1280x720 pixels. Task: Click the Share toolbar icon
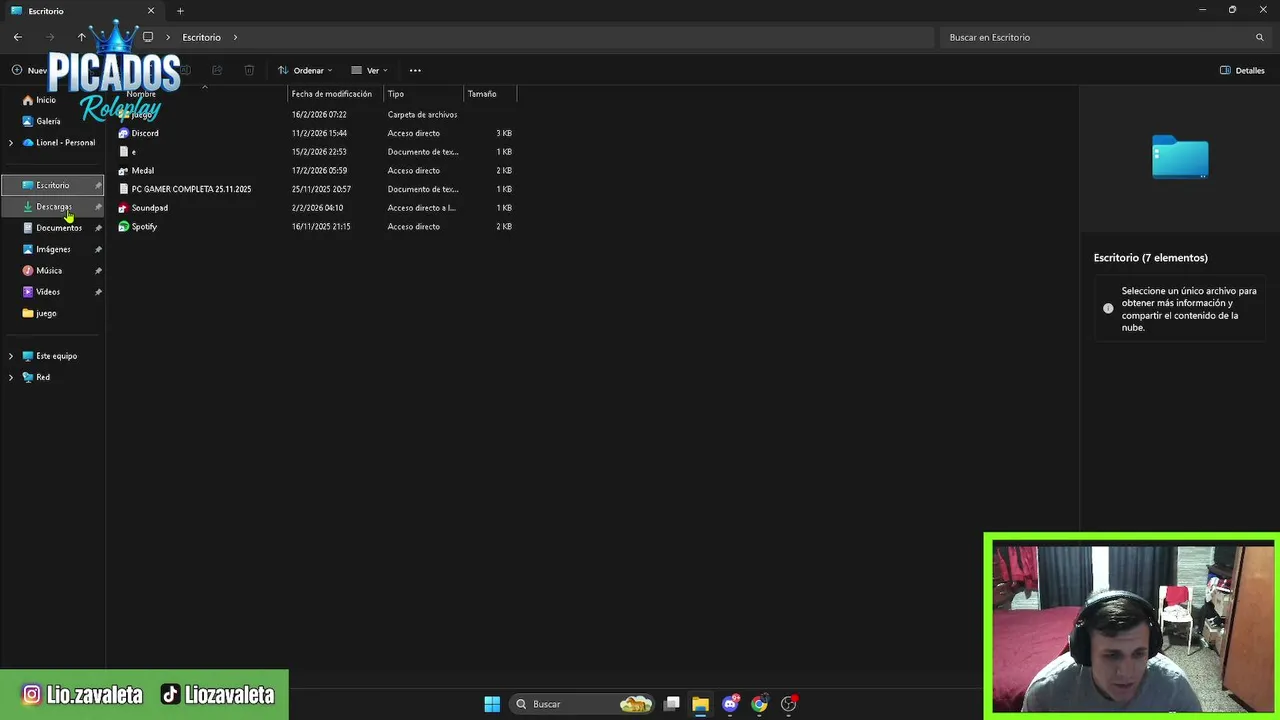(217, 70)
